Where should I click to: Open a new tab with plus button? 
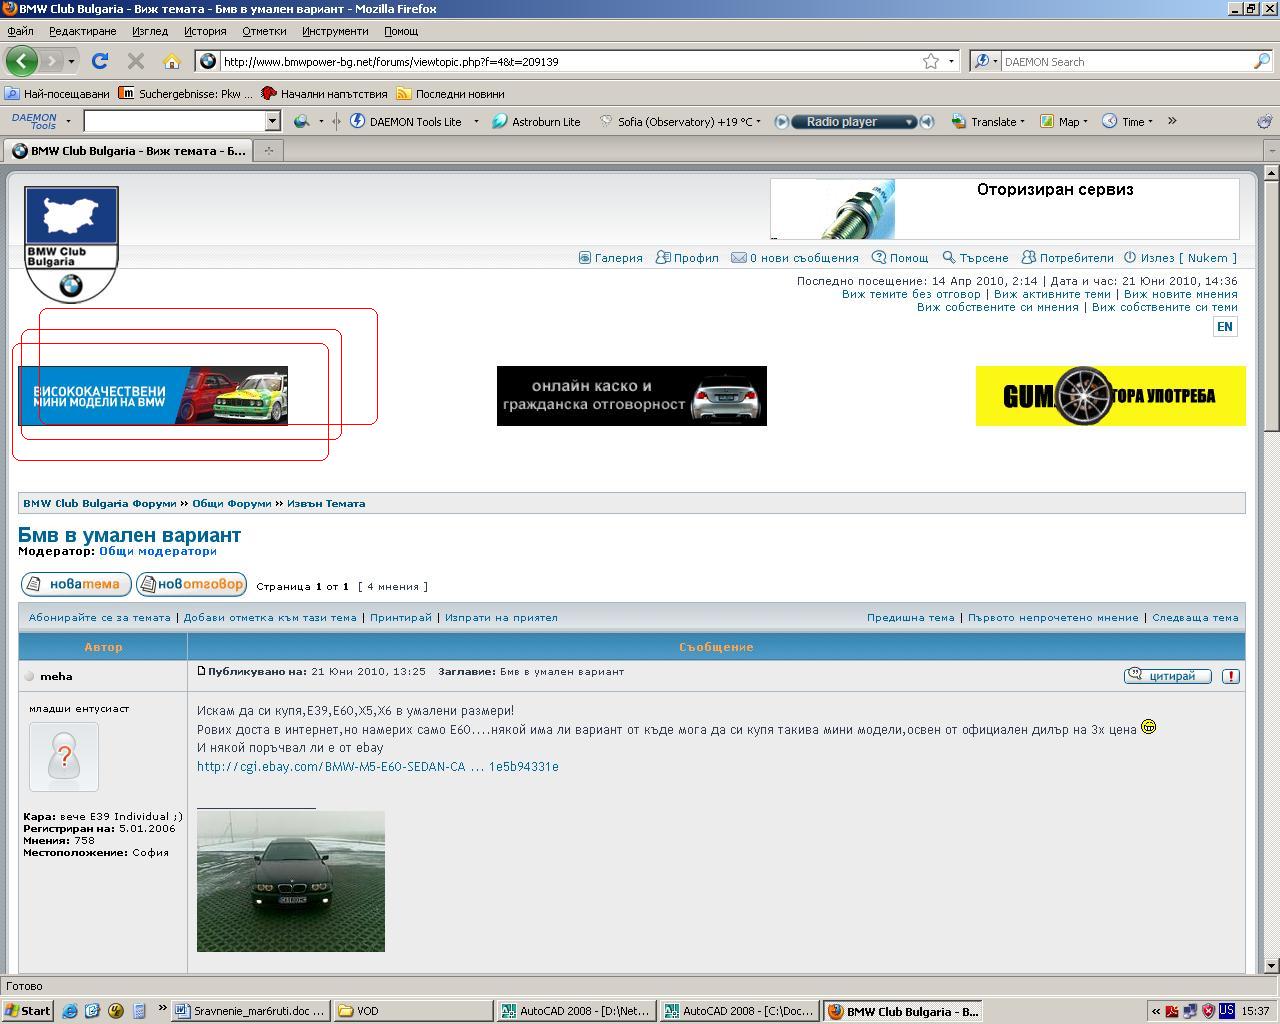(x=268, y=150)
